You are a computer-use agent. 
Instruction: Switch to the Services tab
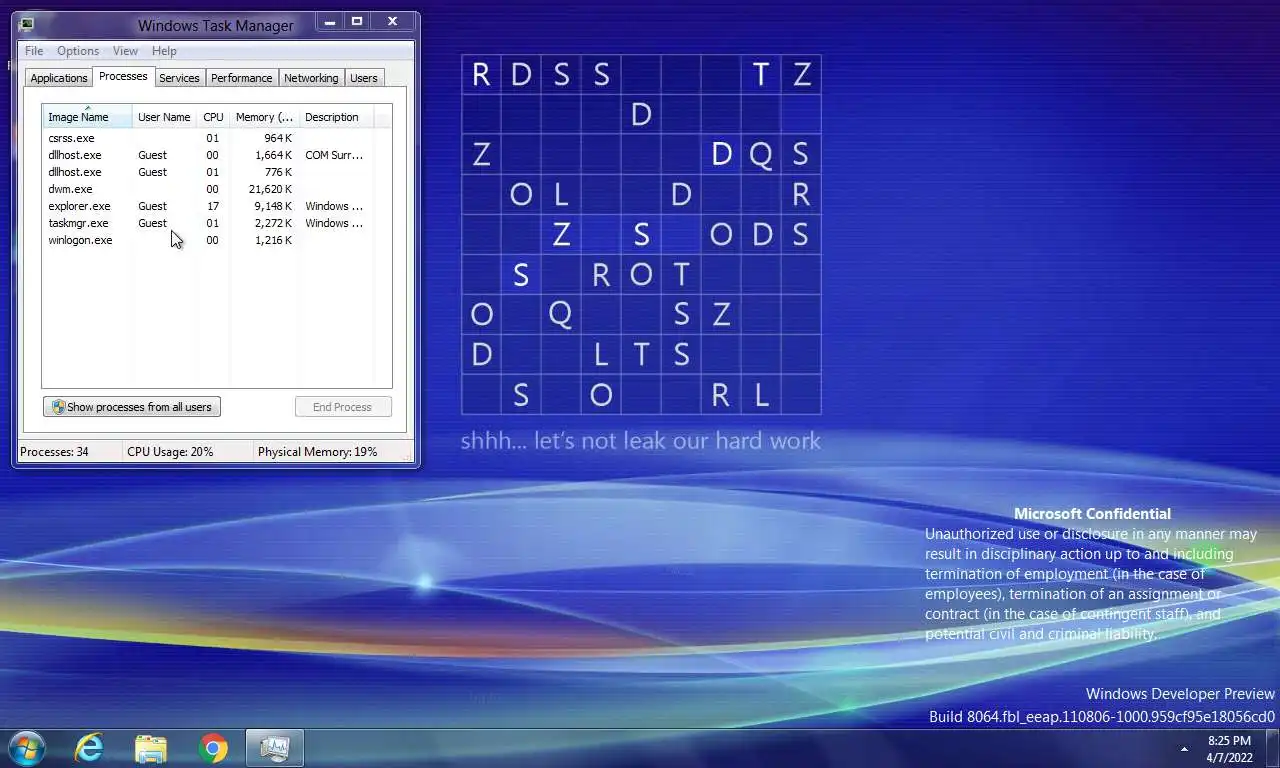pos(179,78)
